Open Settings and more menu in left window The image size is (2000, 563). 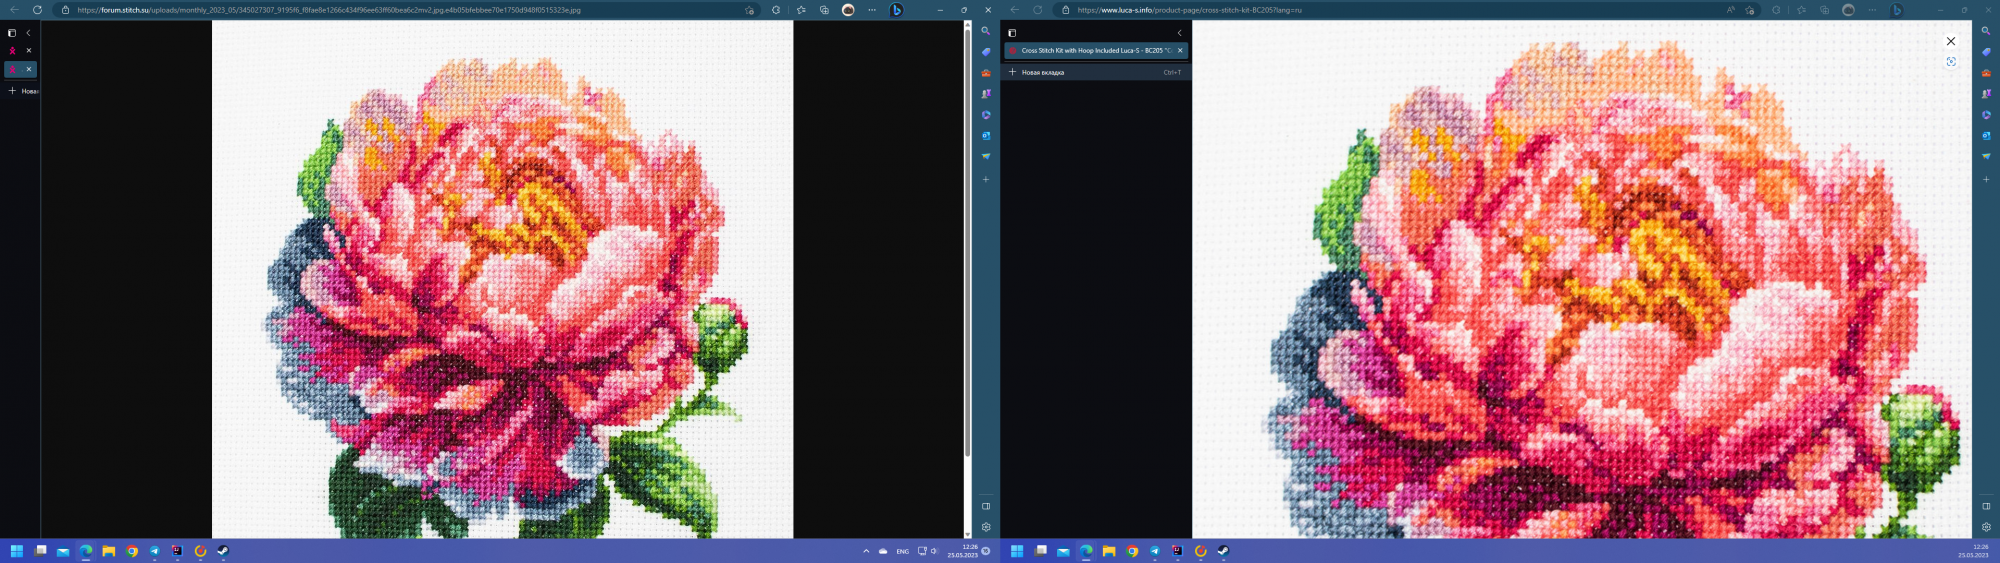pyautogui.click(x=872, y=10)
